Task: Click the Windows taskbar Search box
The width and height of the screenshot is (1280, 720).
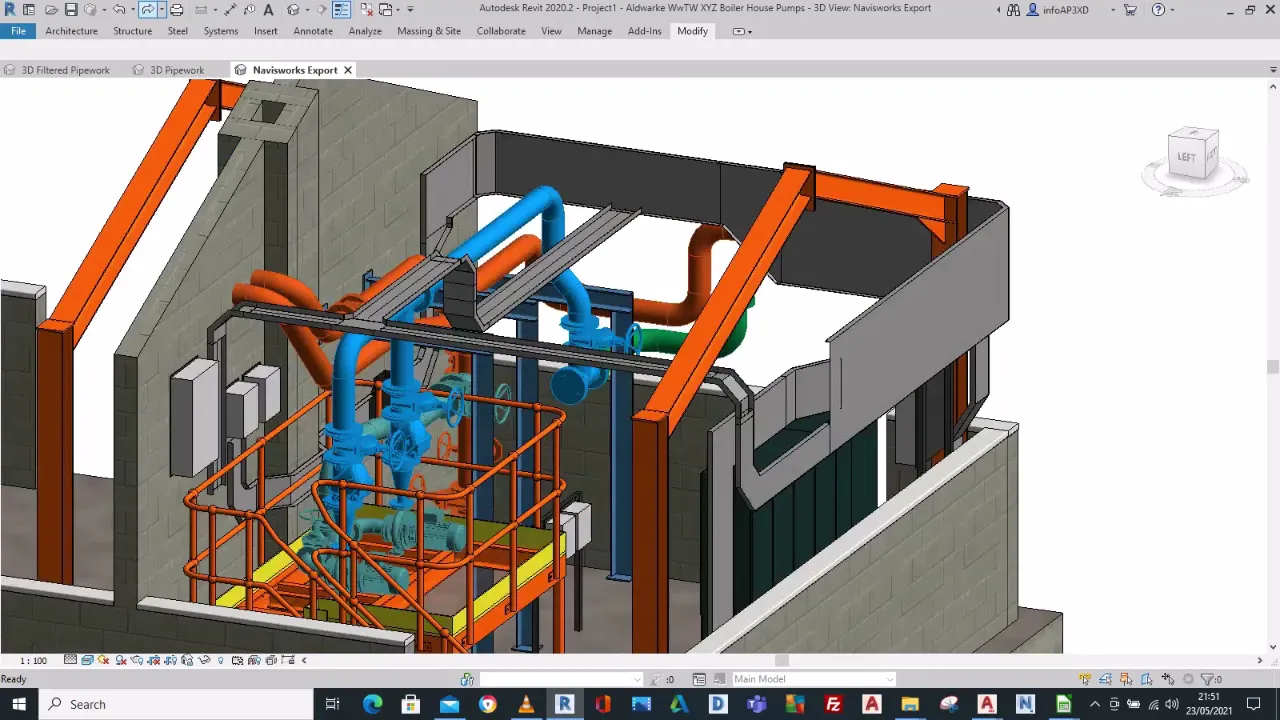Action: (x=175, y=704)
